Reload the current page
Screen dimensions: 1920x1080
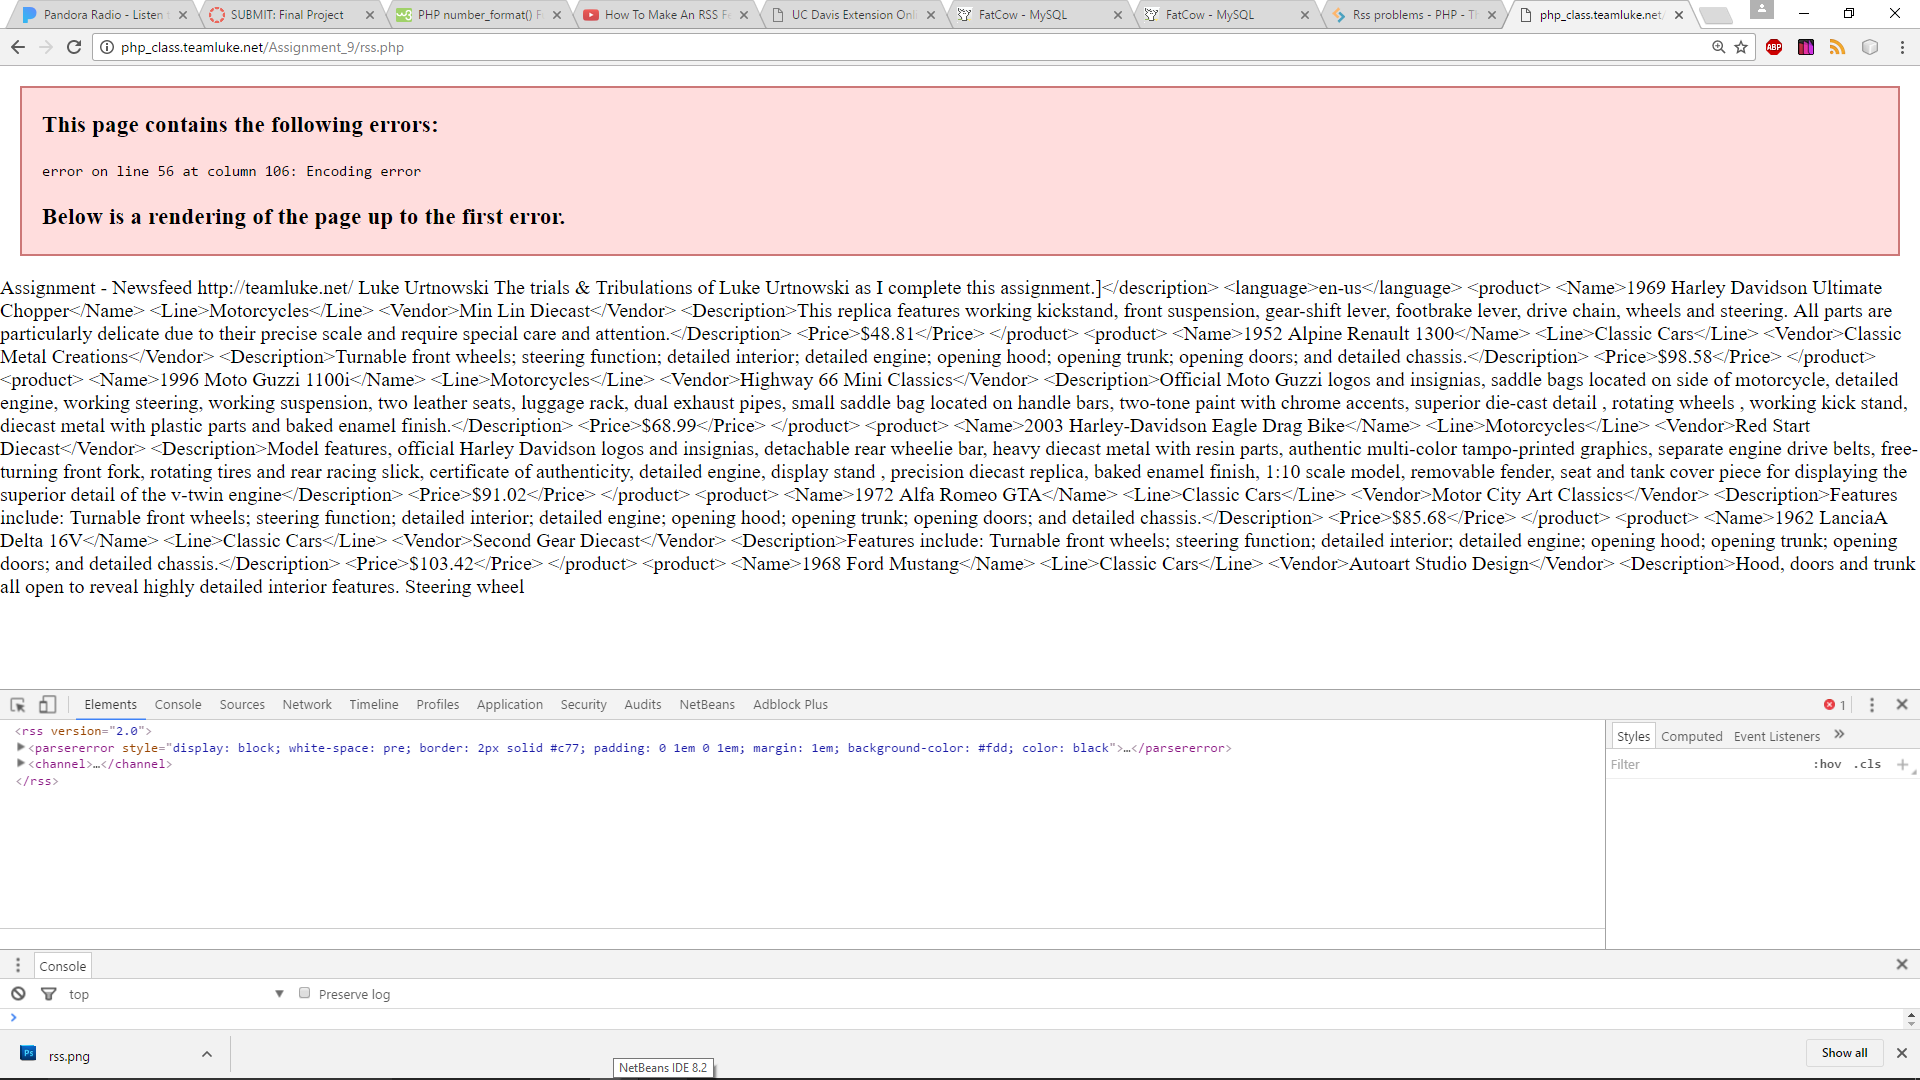point(74,47)
